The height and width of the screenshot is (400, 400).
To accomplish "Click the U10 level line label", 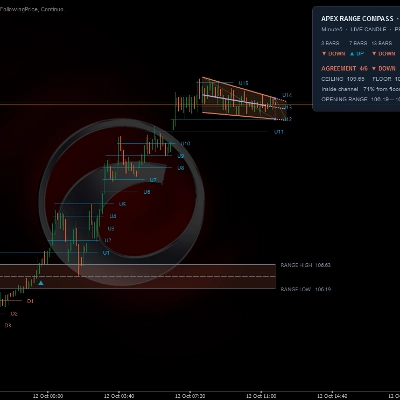I will click(185, 144).
